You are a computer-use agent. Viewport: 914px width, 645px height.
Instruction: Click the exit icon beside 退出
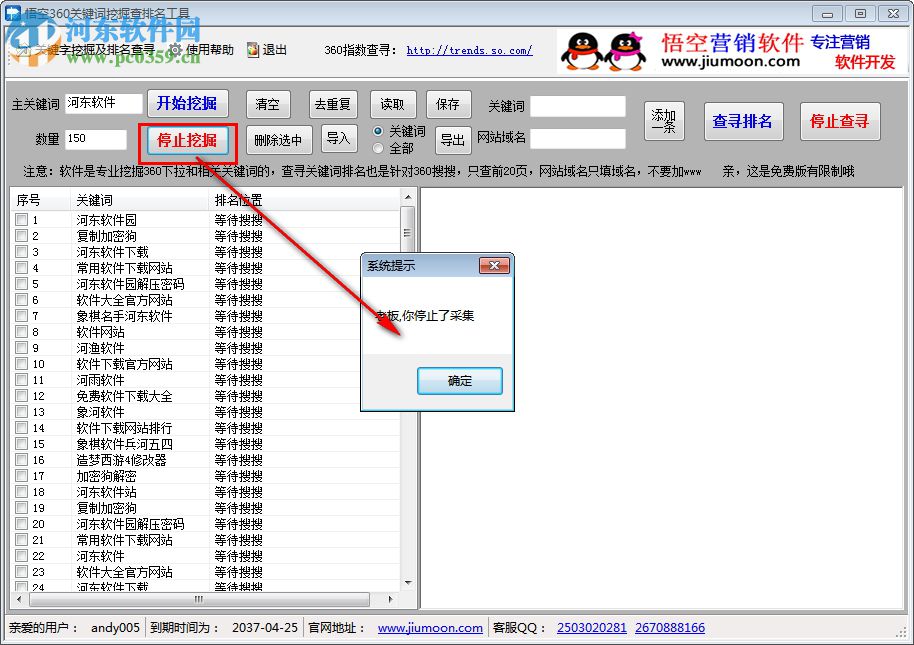click(x=252, y=50)
